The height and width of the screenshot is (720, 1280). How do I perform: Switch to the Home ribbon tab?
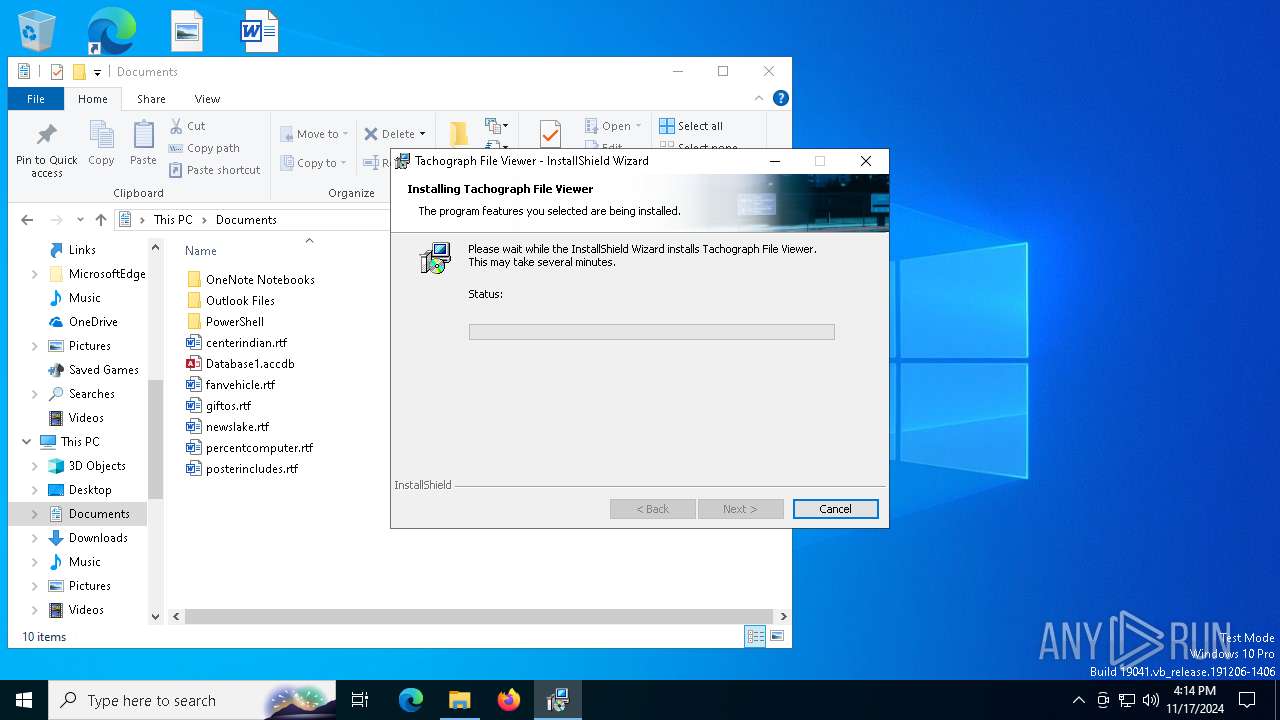pyautogui.click(x=93, y=99)
